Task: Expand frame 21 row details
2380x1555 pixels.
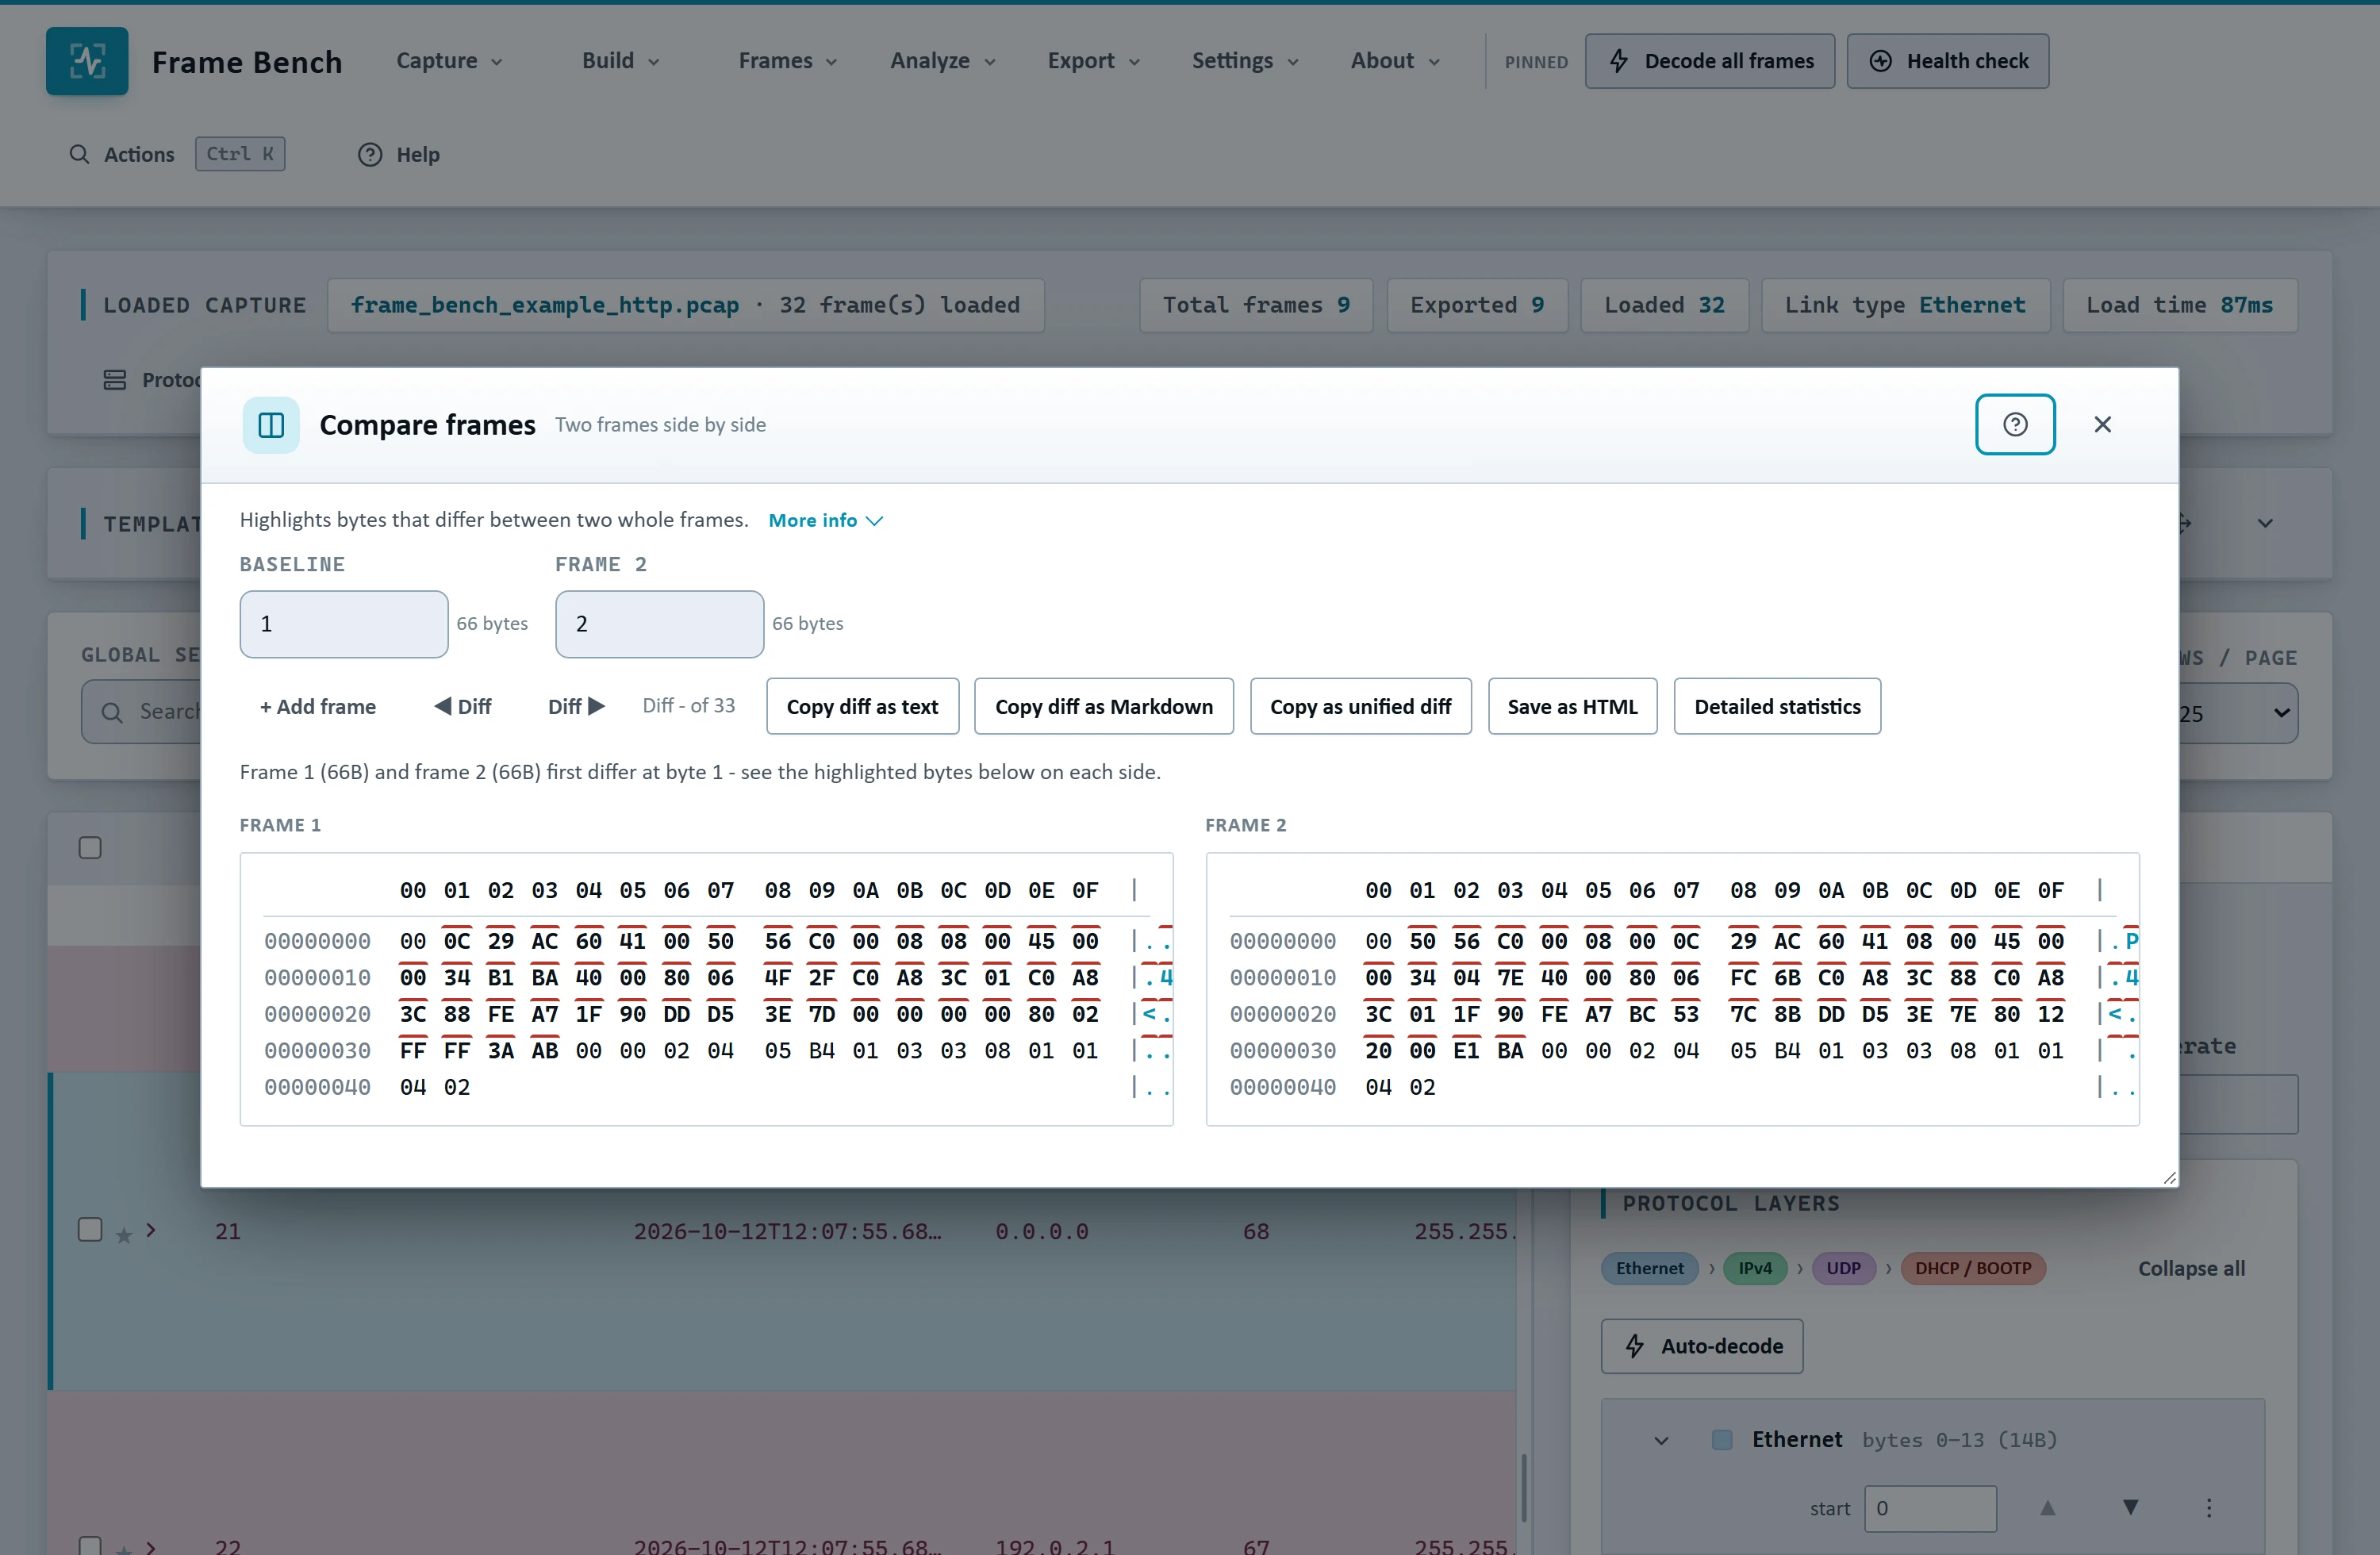Action: coord(151,1230)
